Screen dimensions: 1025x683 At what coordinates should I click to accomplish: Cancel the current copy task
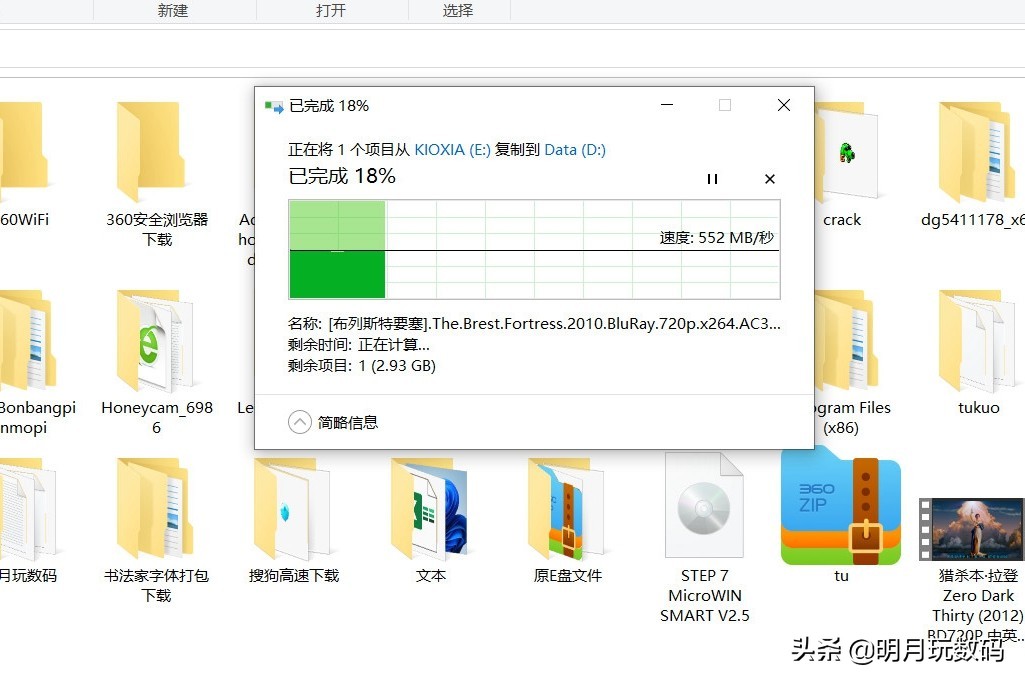pyautogui.click(x=769, y=179)
